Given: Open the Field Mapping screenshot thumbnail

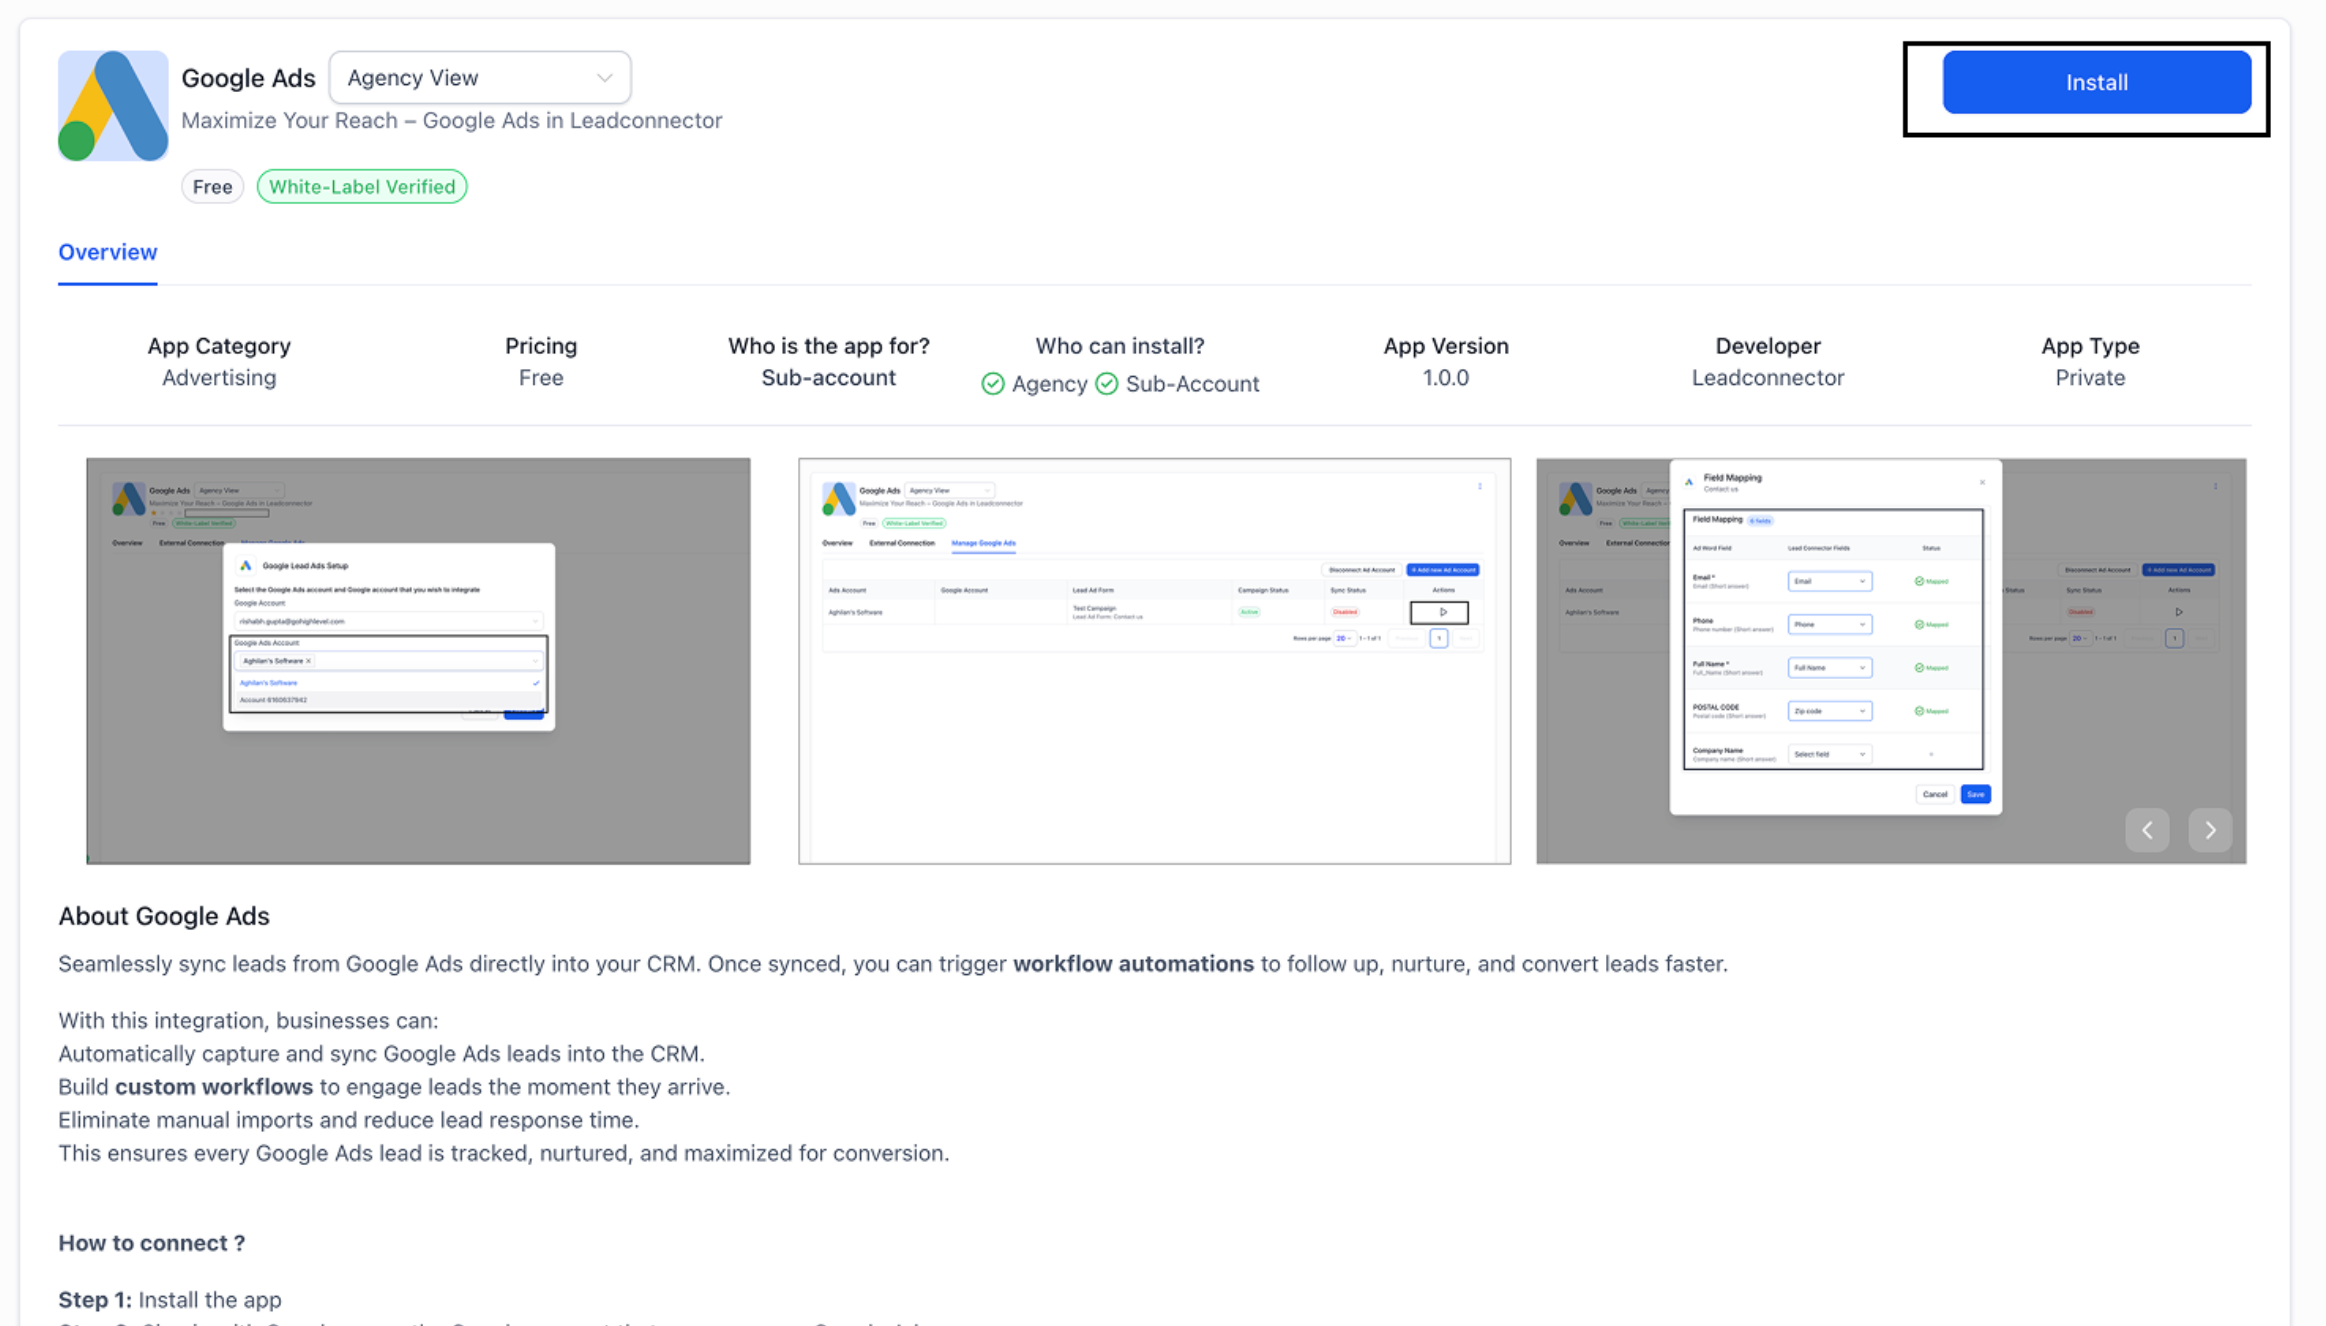Looking at the screenshot, I should tap(1890, 660).
